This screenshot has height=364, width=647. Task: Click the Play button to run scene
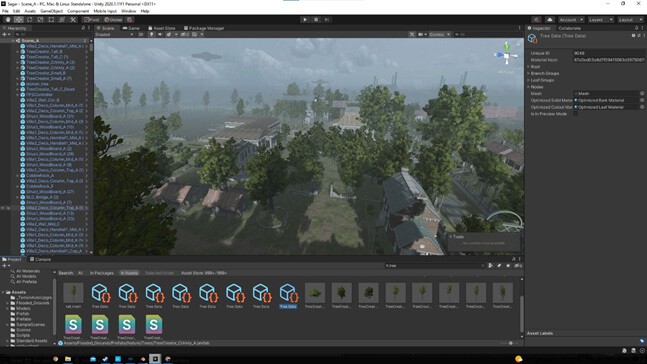[305, 19]
